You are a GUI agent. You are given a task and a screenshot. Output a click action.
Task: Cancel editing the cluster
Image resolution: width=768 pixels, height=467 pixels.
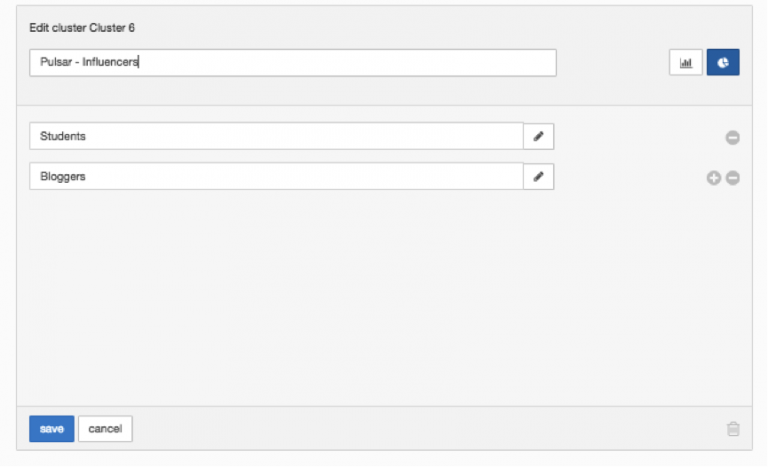coord(105,429)
